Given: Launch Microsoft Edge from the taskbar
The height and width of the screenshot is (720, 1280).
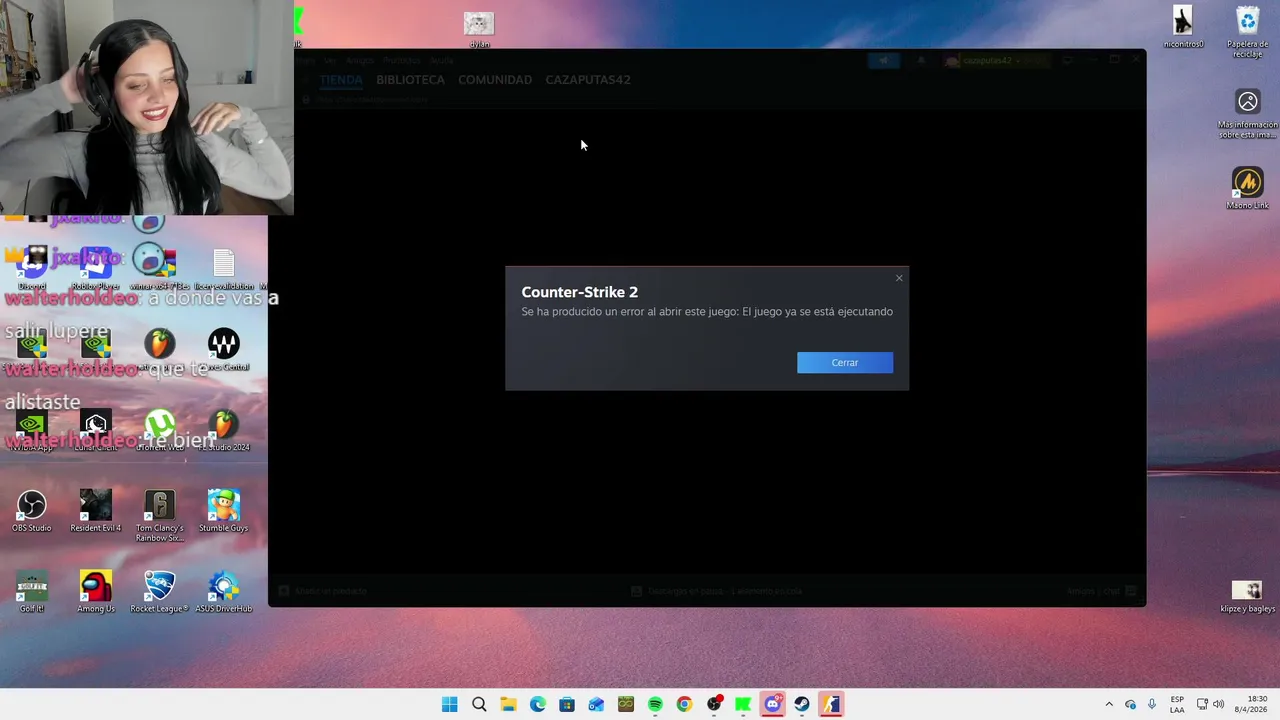Looking at the screenshot, I should 537,704.
